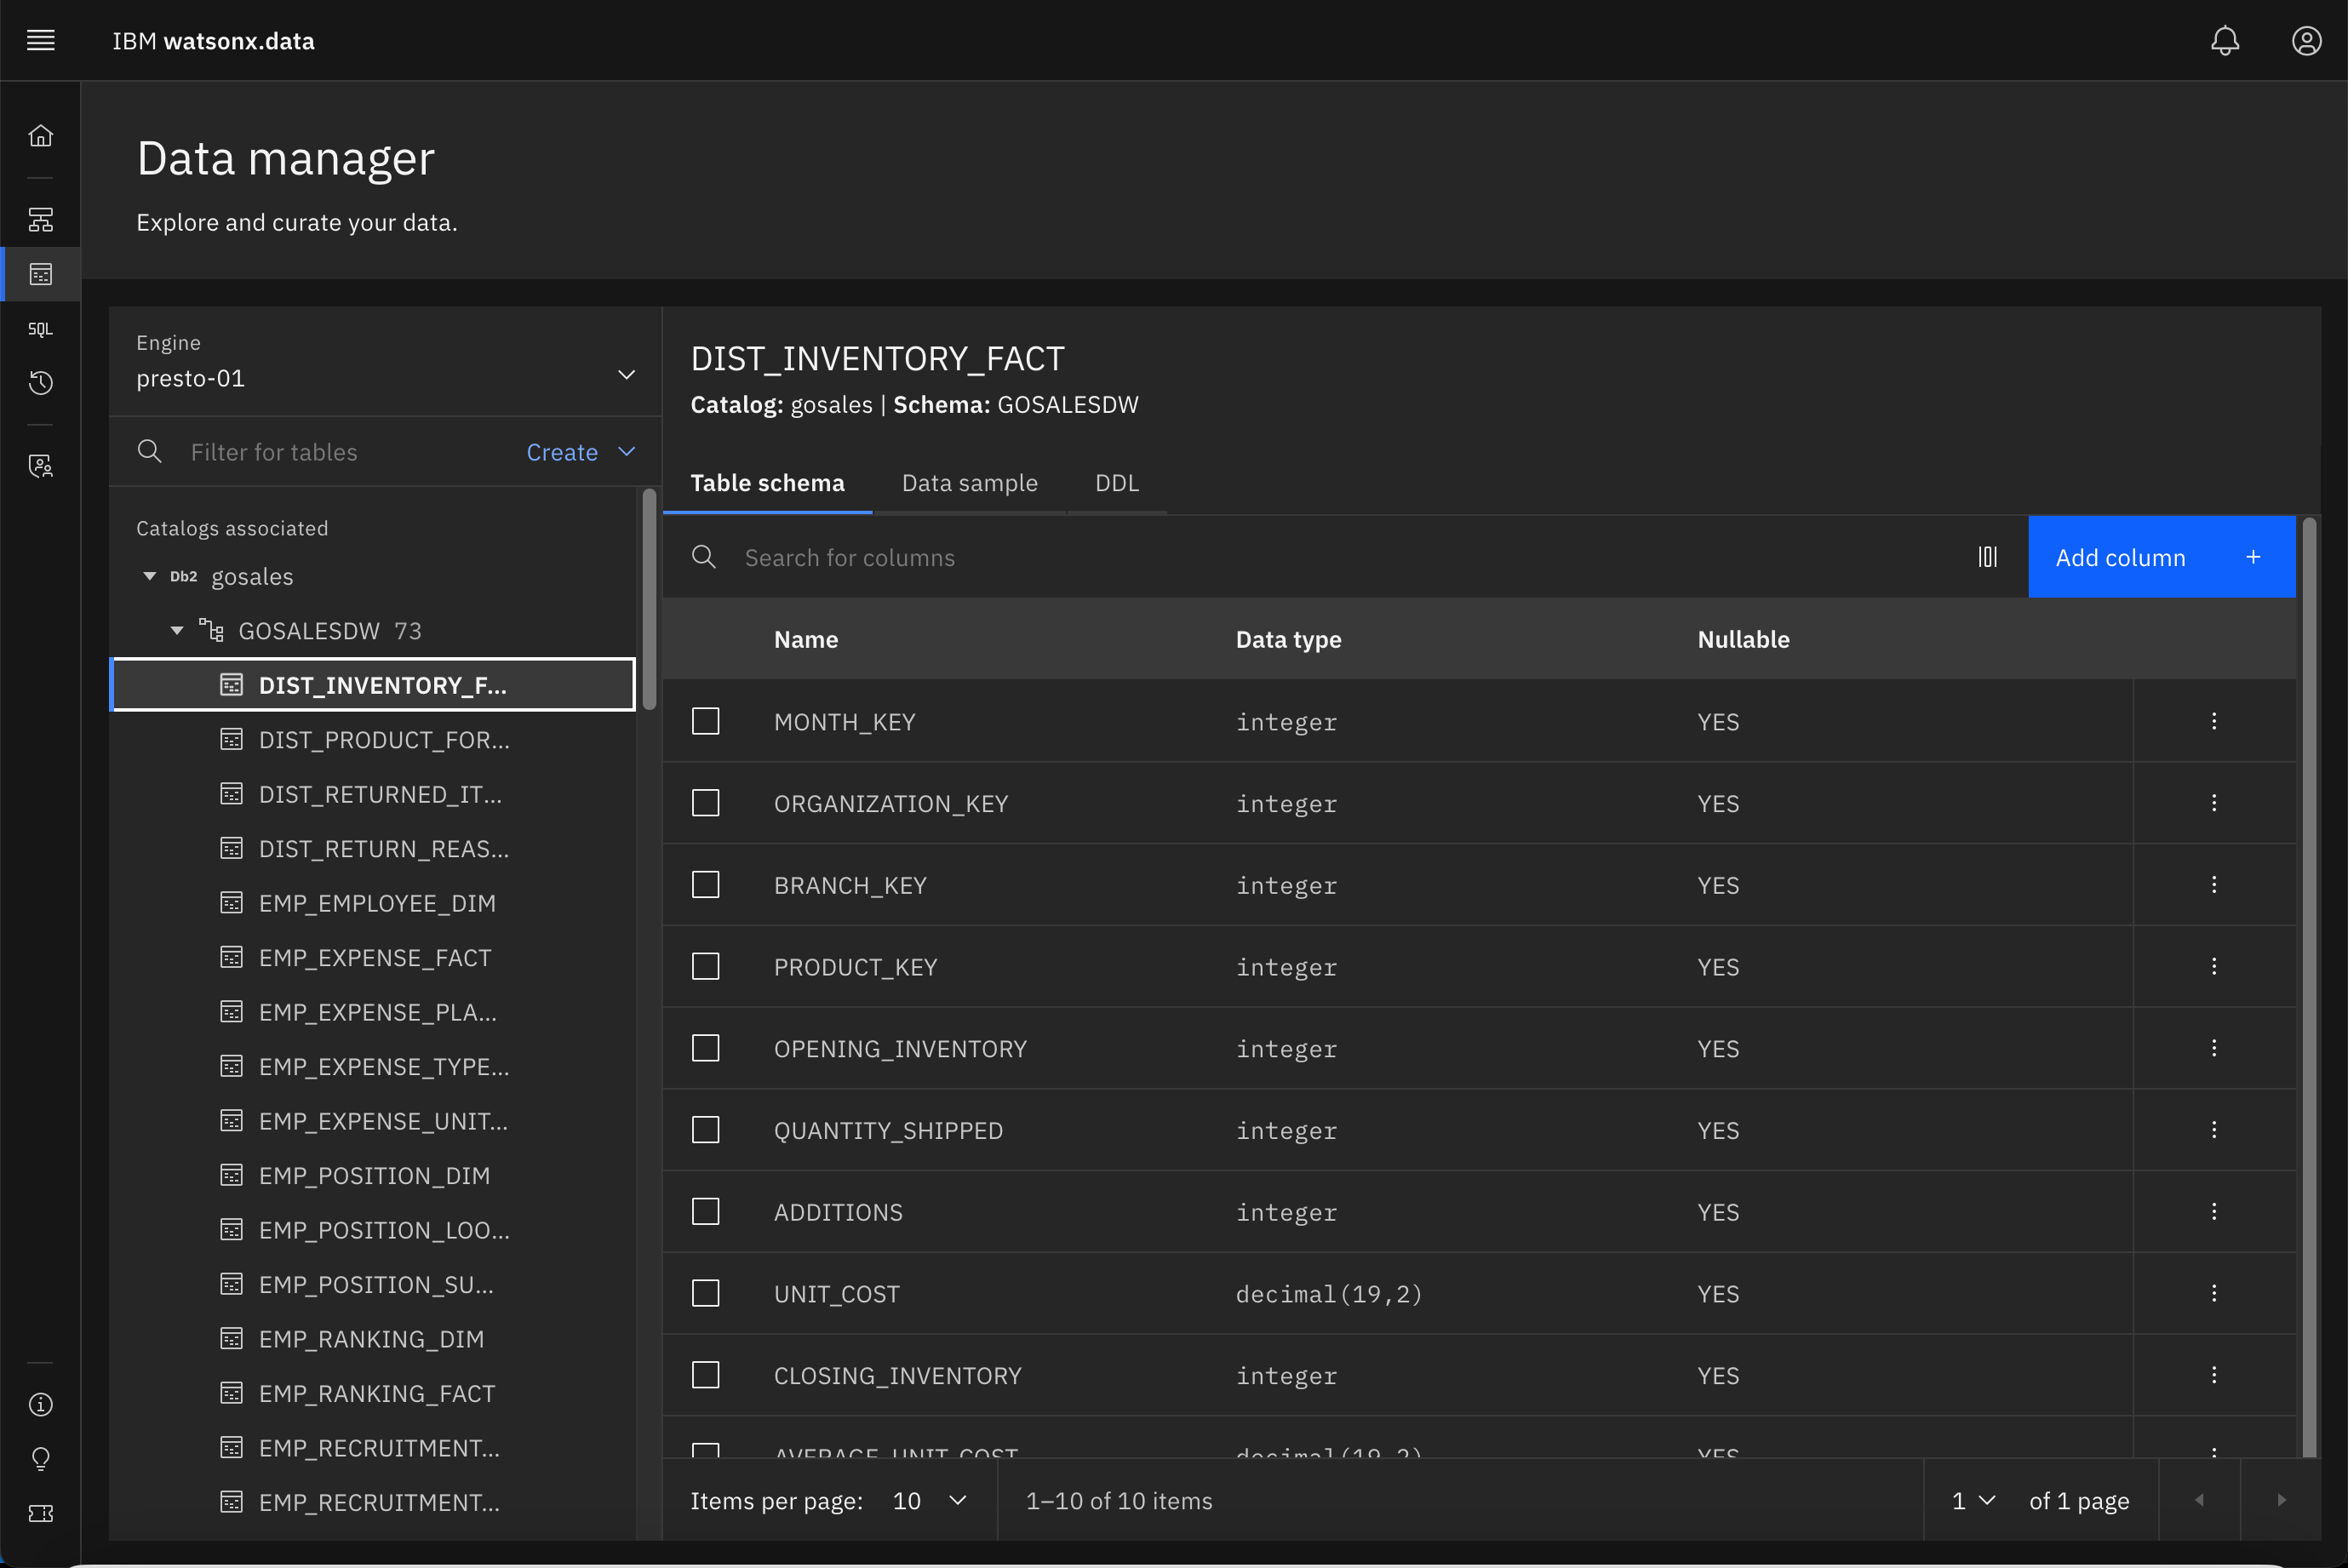Open the ticket support icon
The image size is (2348, 1568).
click(41, 1513)
